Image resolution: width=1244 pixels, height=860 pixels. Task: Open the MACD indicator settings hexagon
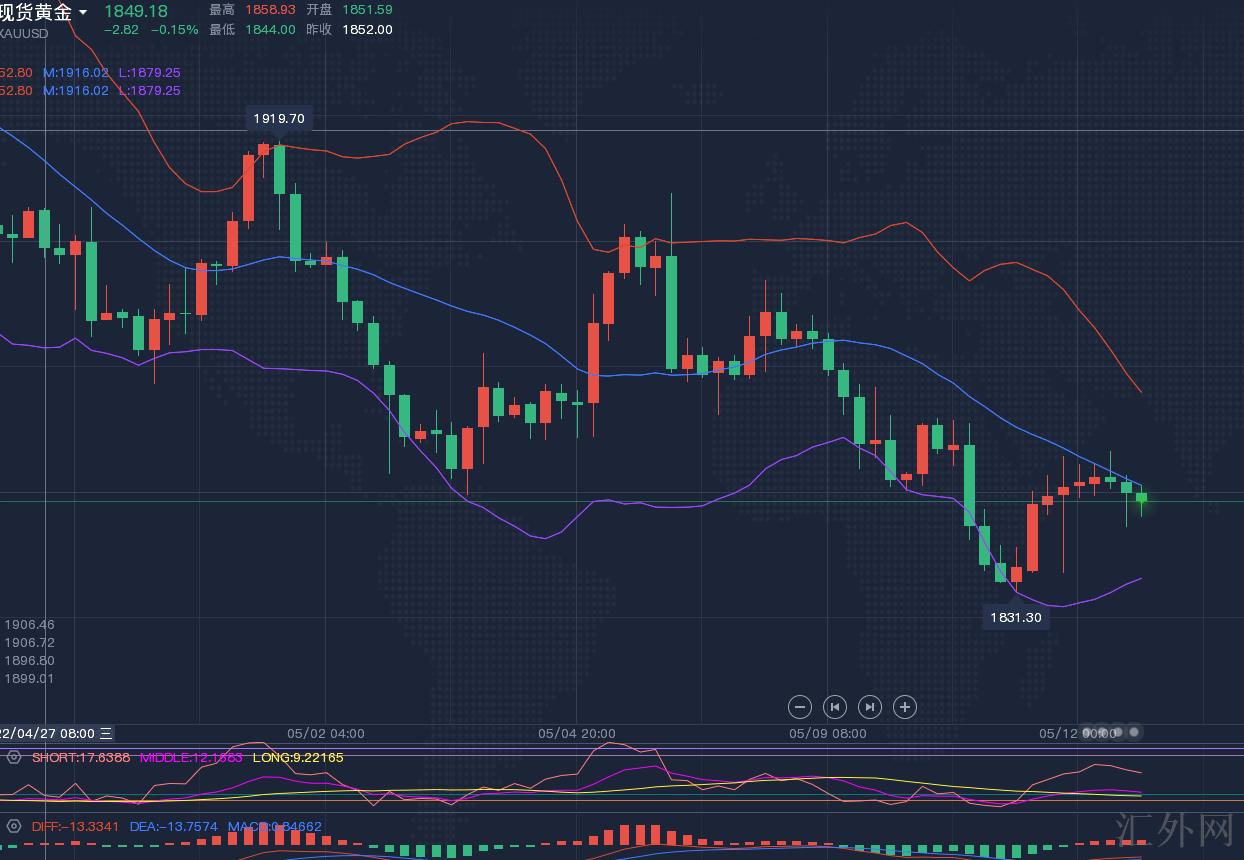tap(13, 827)
